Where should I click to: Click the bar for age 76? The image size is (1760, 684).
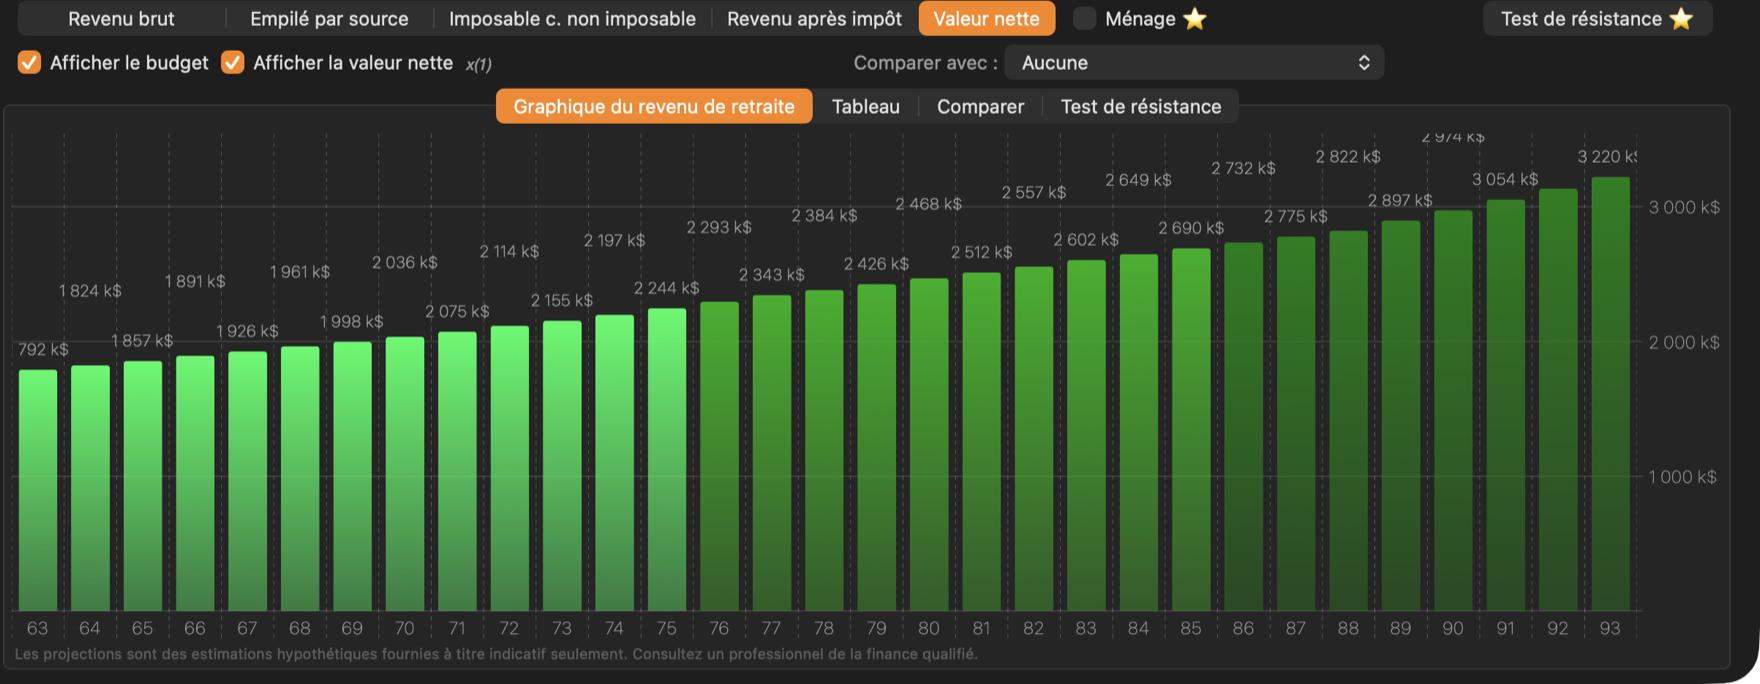point(719,456)
